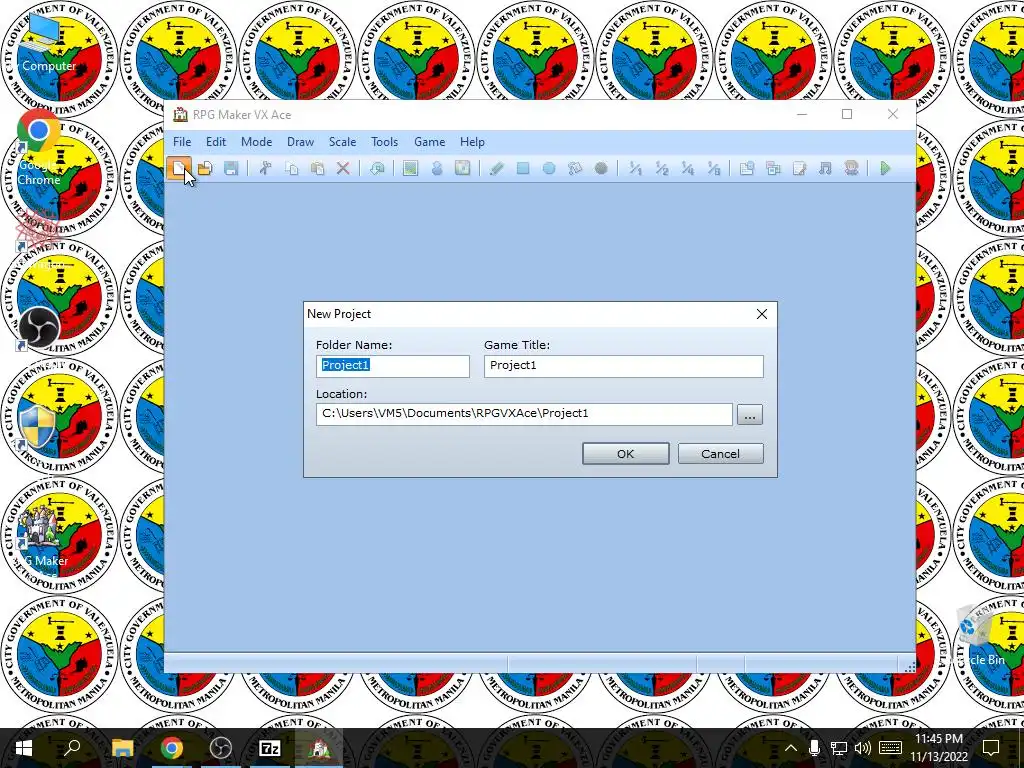Click RPG Maker taskbar icon
The width and height of the screenshot is (1024, 768).
pyautogui.click(x=319, y=748)
